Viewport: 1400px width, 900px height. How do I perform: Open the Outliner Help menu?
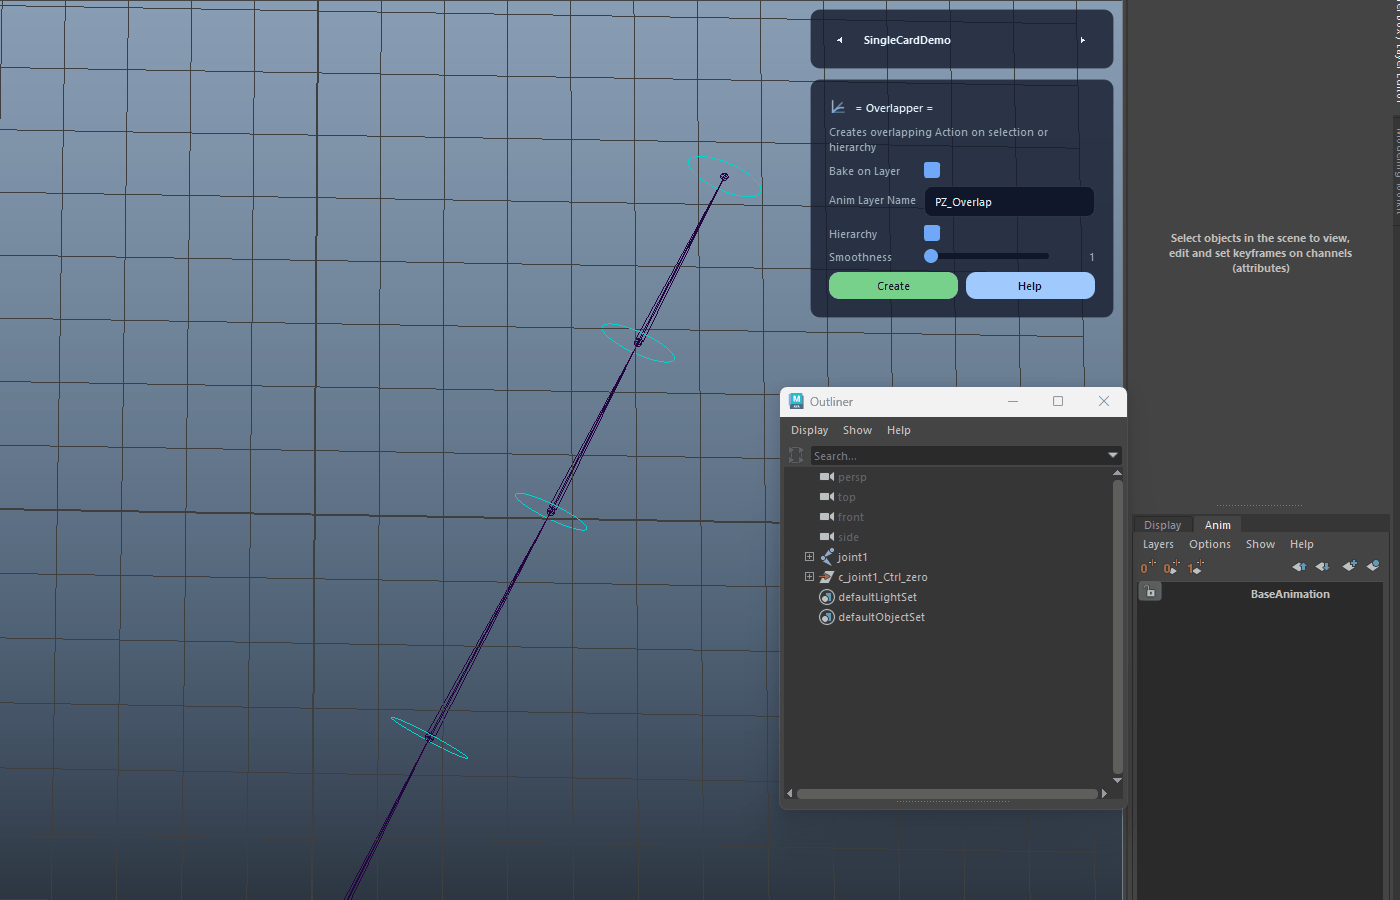click(899, 430)
